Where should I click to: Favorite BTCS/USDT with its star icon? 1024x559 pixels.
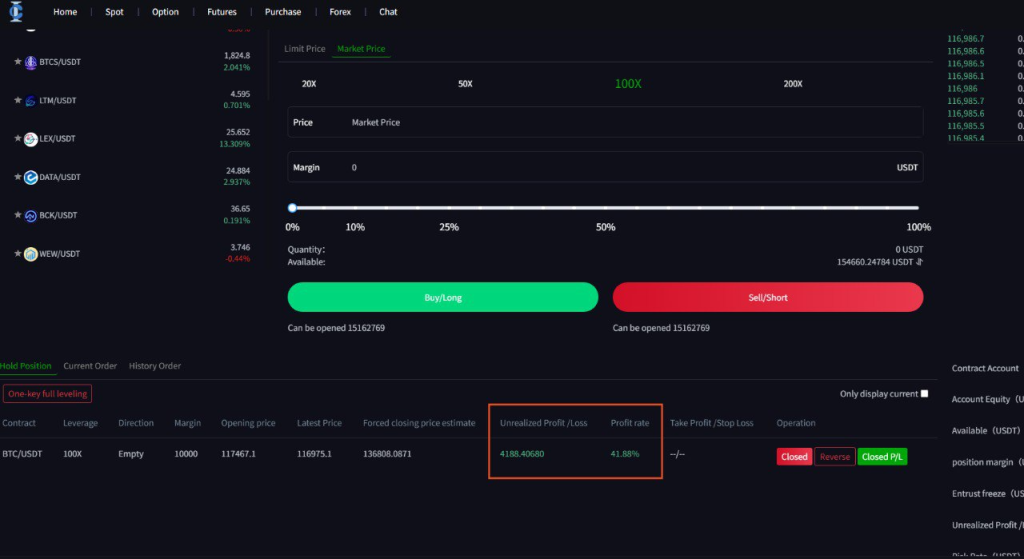[x=17, y=62]
